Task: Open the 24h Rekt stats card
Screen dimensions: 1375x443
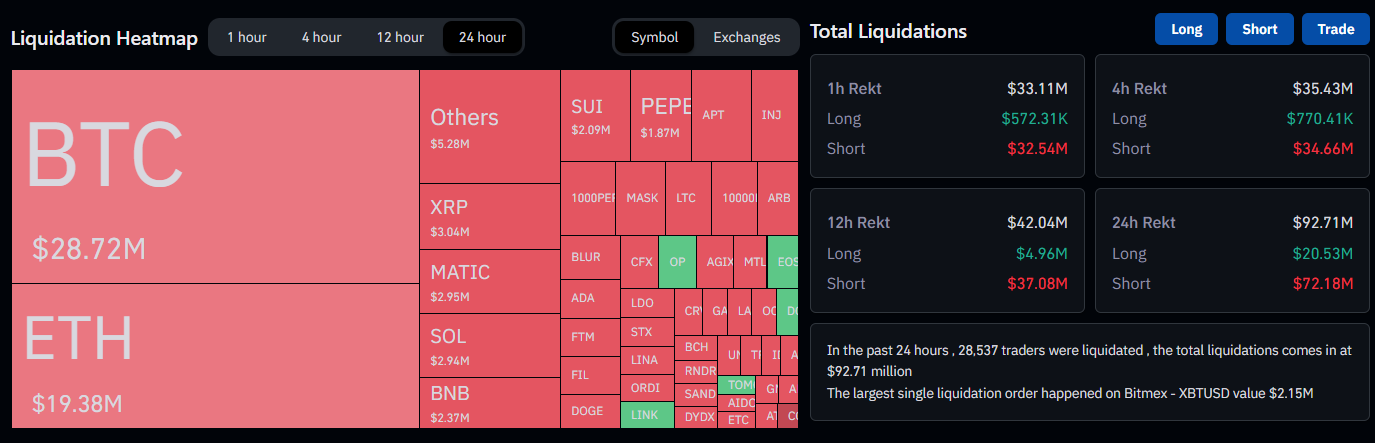Action: (x=1231, y=252)
